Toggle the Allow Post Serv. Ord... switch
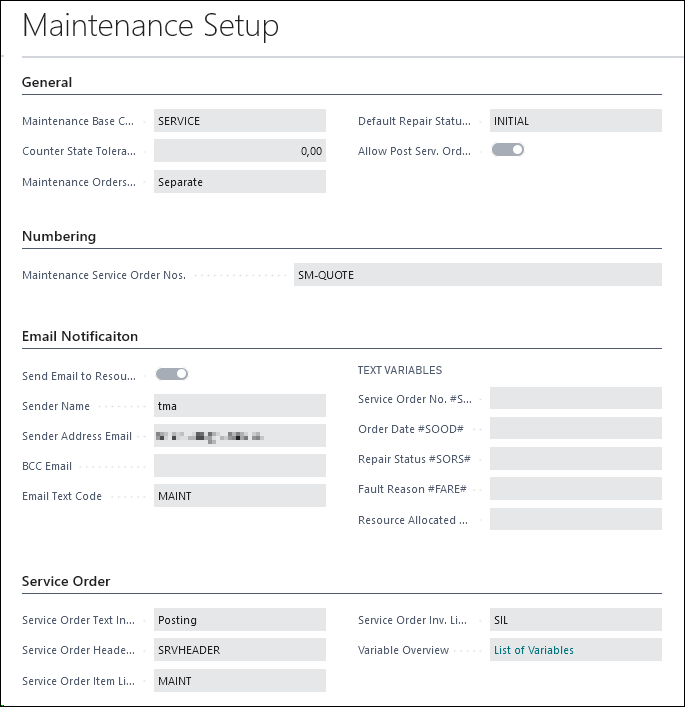The width and height of the screenshot is (685, 707). click(x=507, y=150)
